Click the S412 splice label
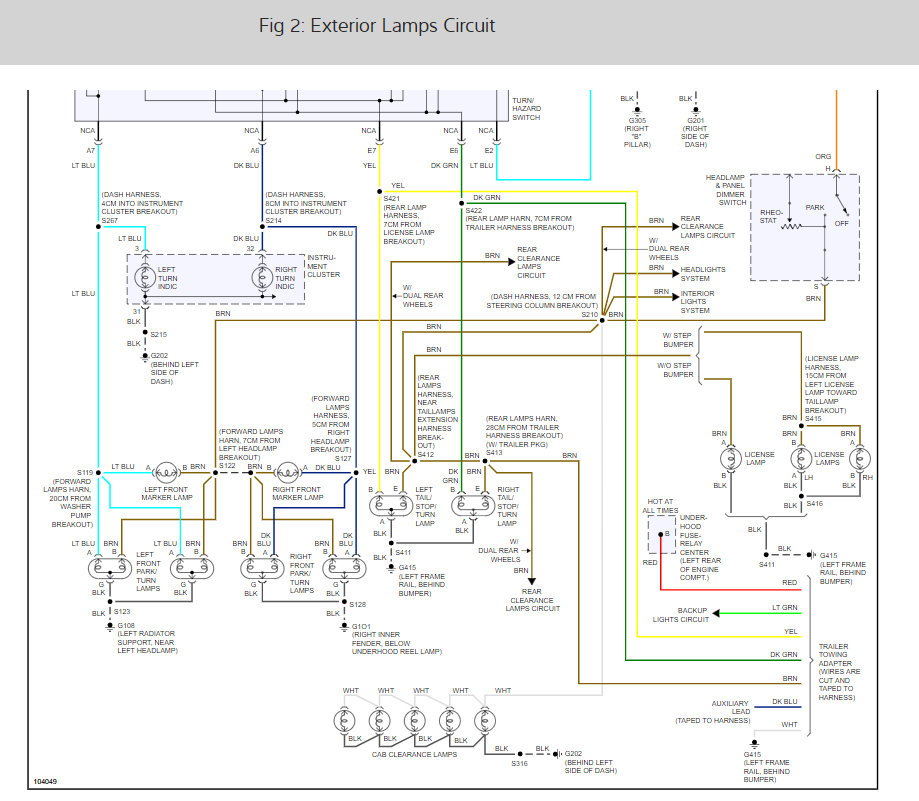 pos(426,454)
